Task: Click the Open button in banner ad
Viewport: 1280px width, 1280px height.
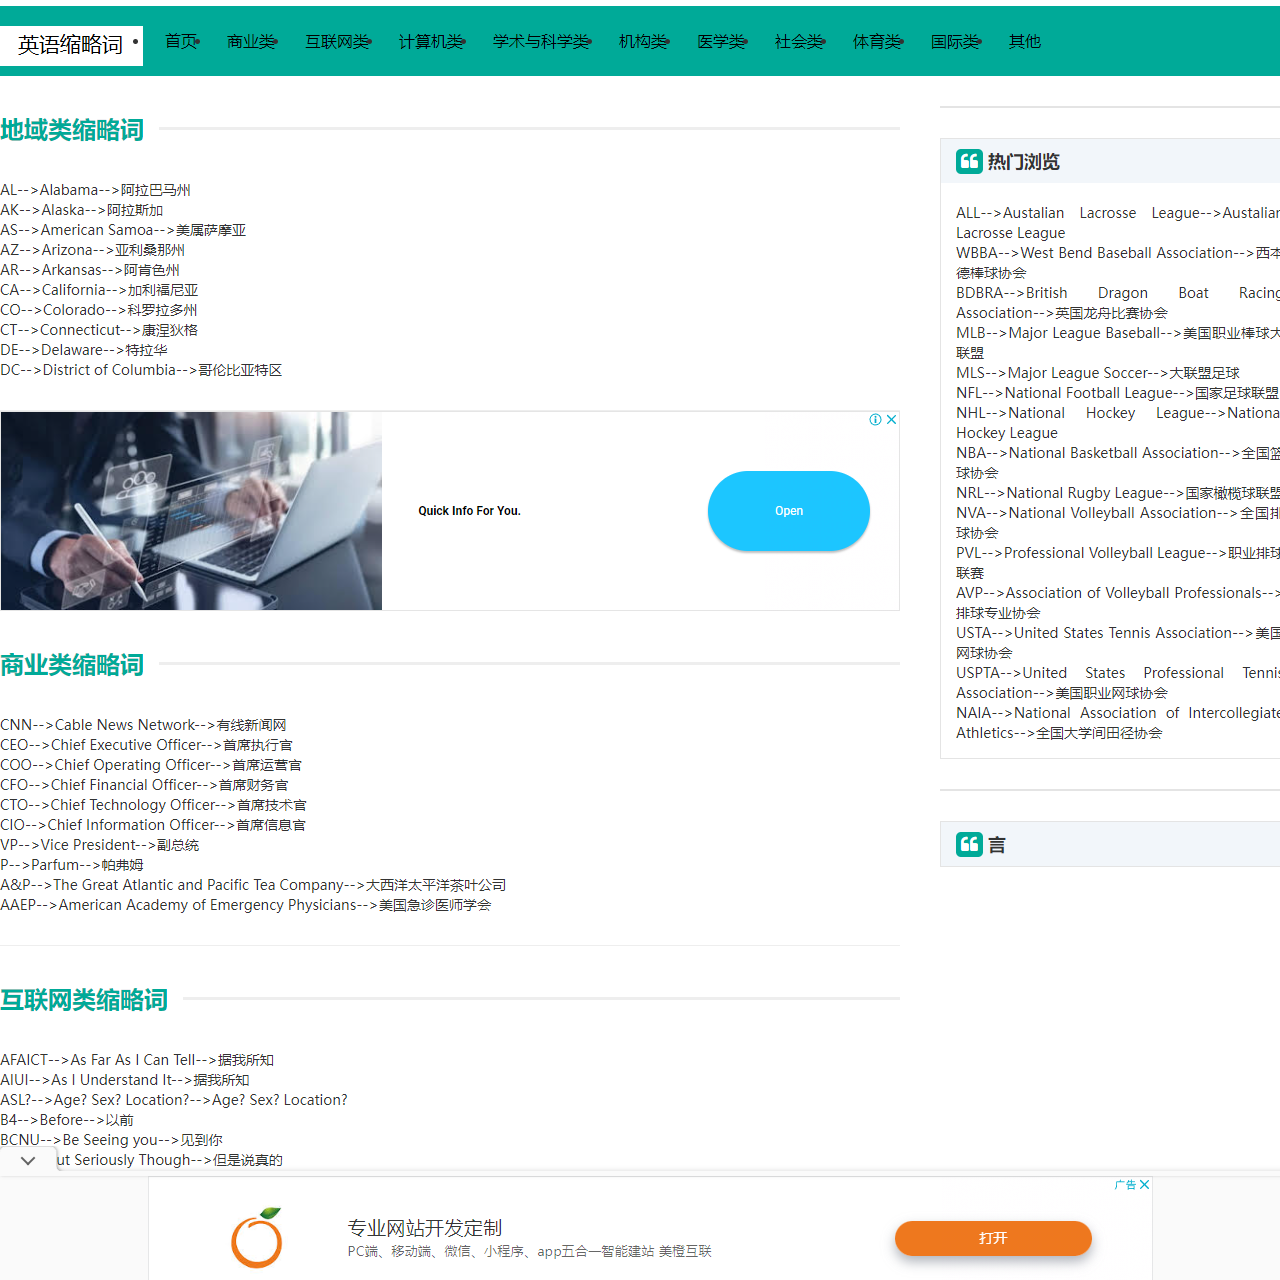Action: click(789, 511)
